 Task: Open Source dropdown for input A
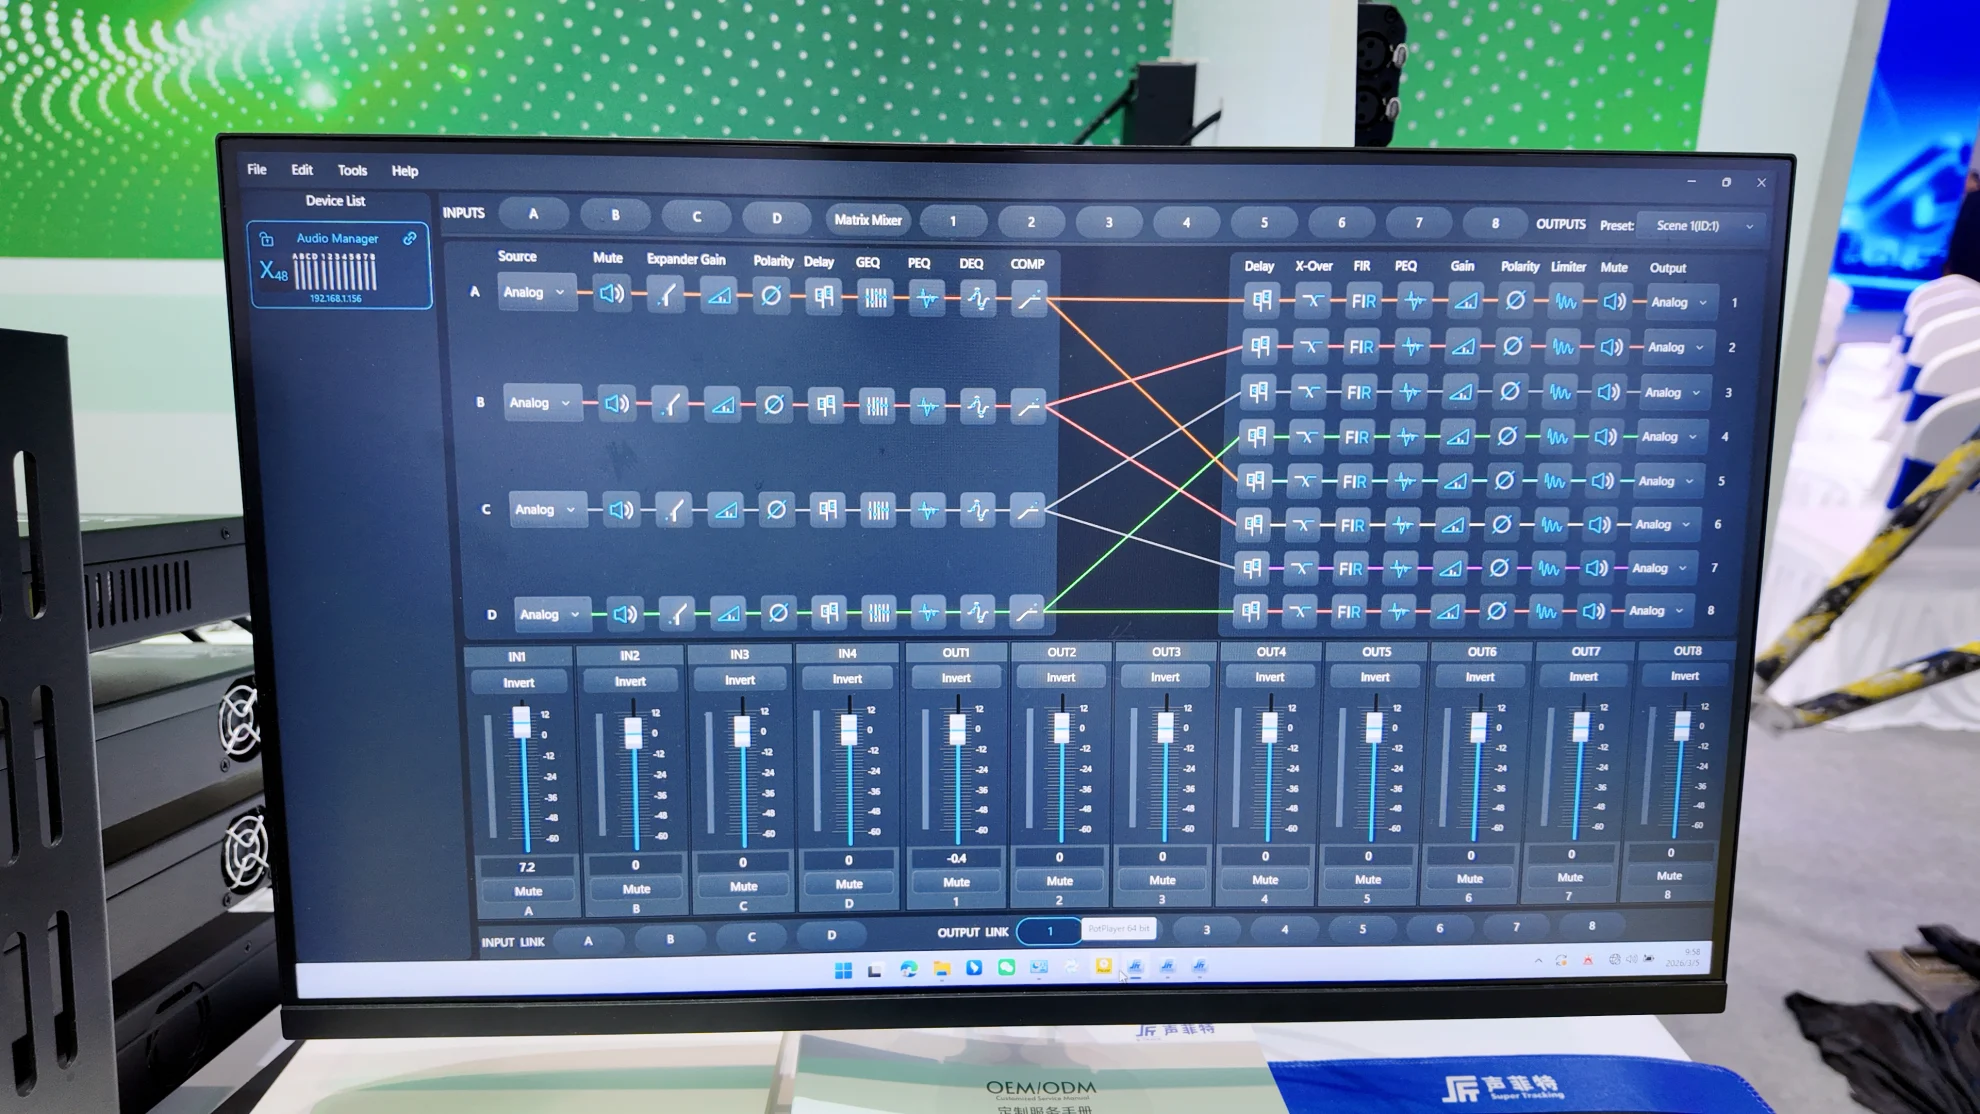pos(535,292)
